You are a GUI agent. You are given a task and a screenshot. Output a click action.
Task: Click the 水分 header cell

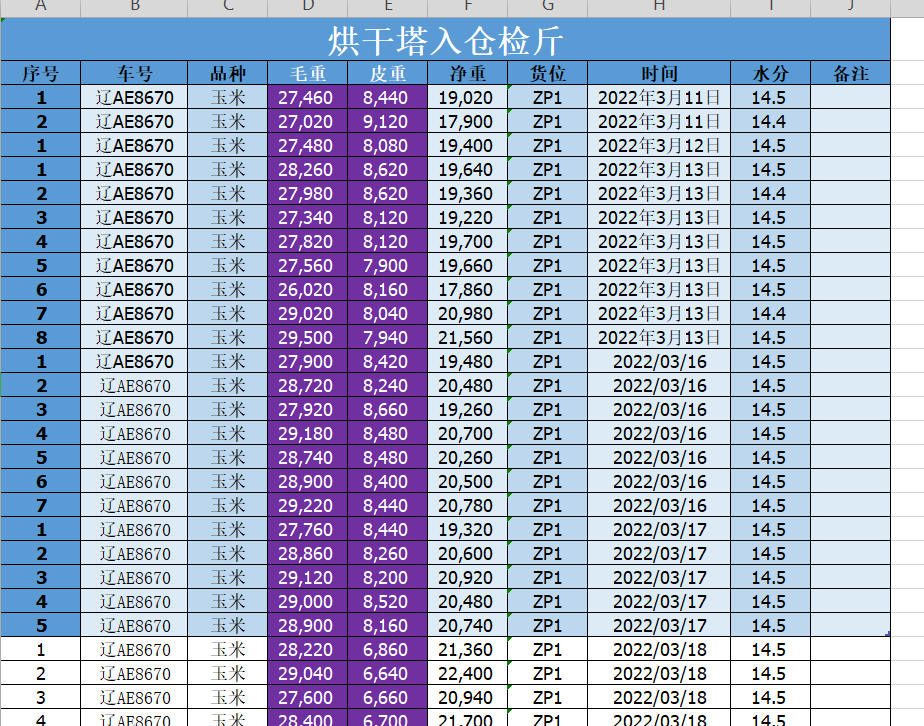[771, 73]
